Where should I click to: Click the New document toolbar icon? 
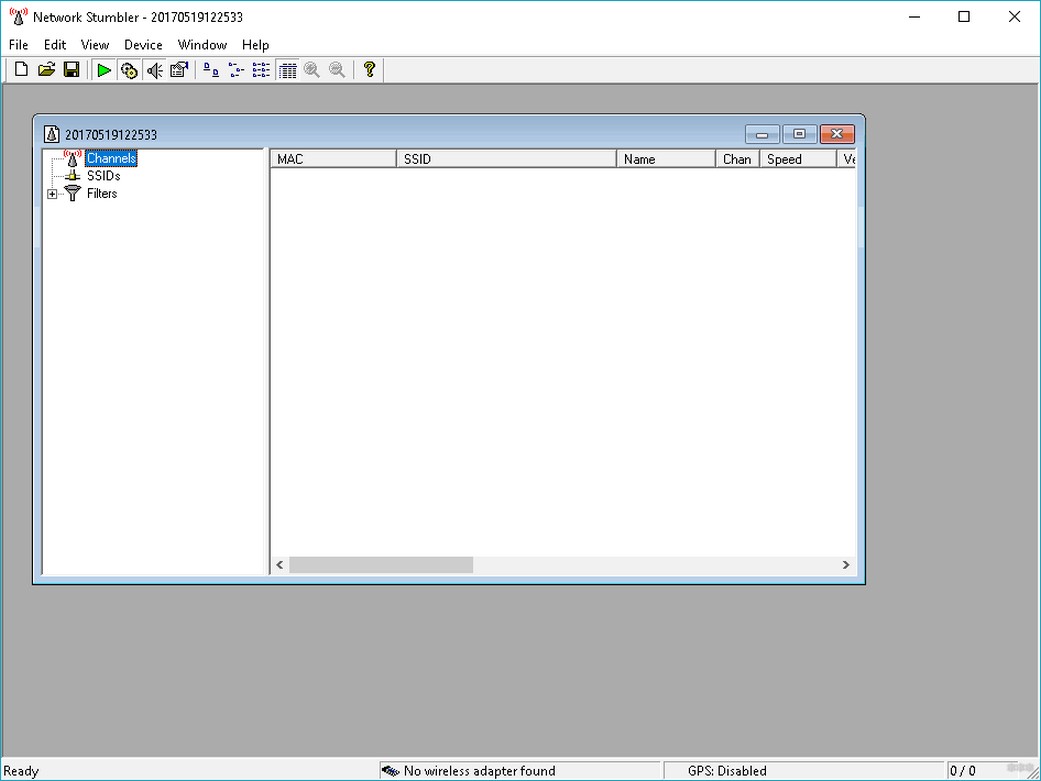21,70
